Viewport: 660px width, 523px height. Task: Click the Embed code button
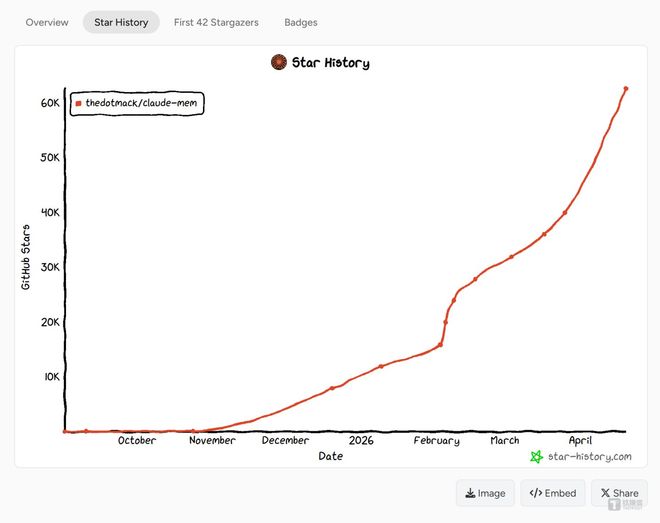click(552, 493)
